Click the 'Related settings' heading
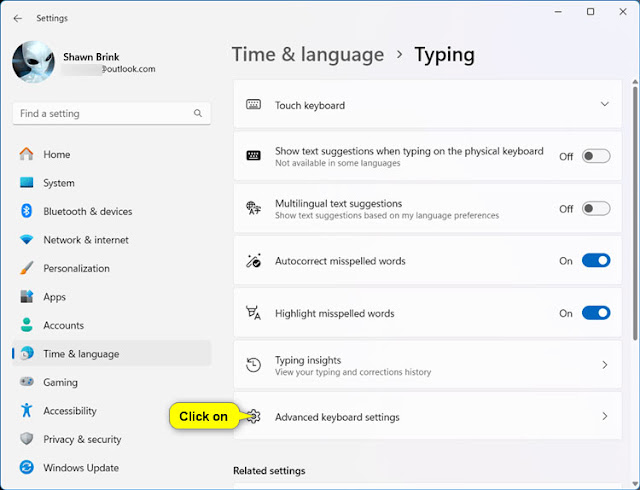Viewport: 640px width, 490px height. tap(269, 470)
